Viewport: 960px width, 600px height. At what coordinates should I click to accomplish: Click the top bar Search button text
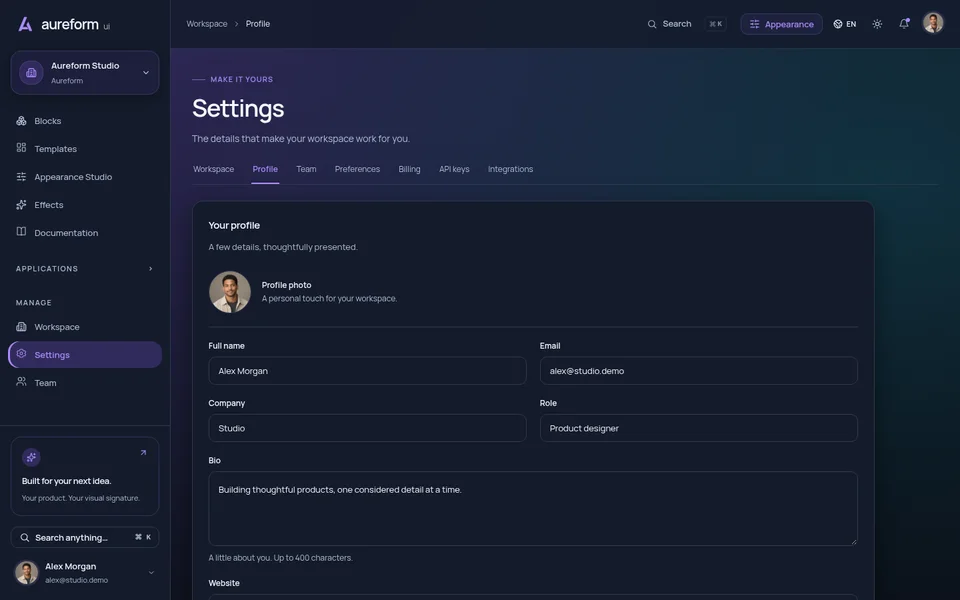tap(677, 24)
